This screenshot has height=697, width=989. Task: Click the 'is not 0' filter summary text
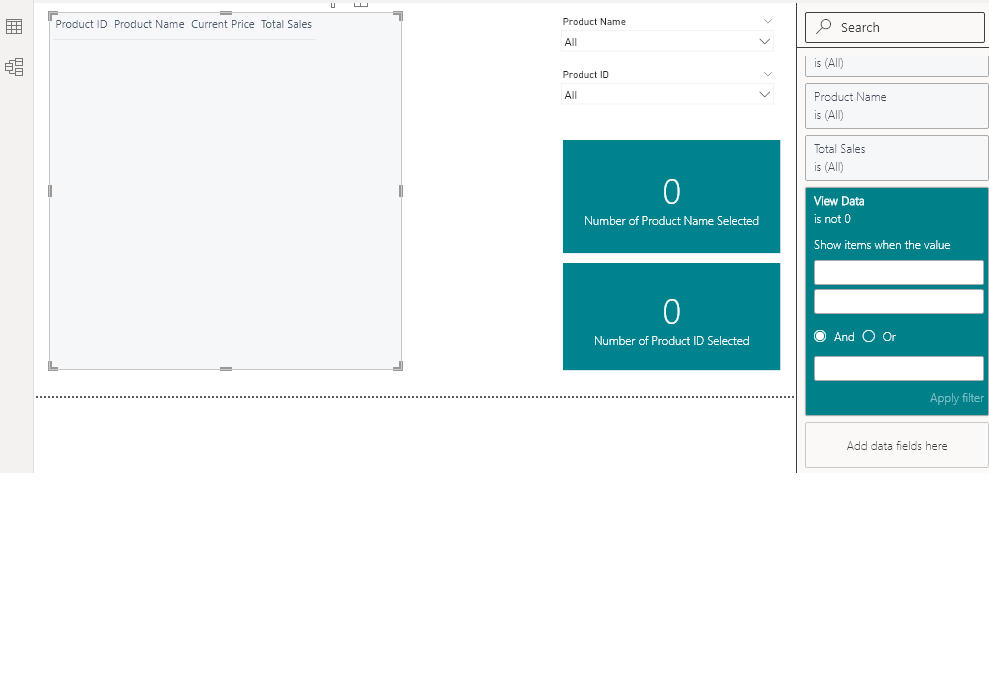click(x=832, y=219)
